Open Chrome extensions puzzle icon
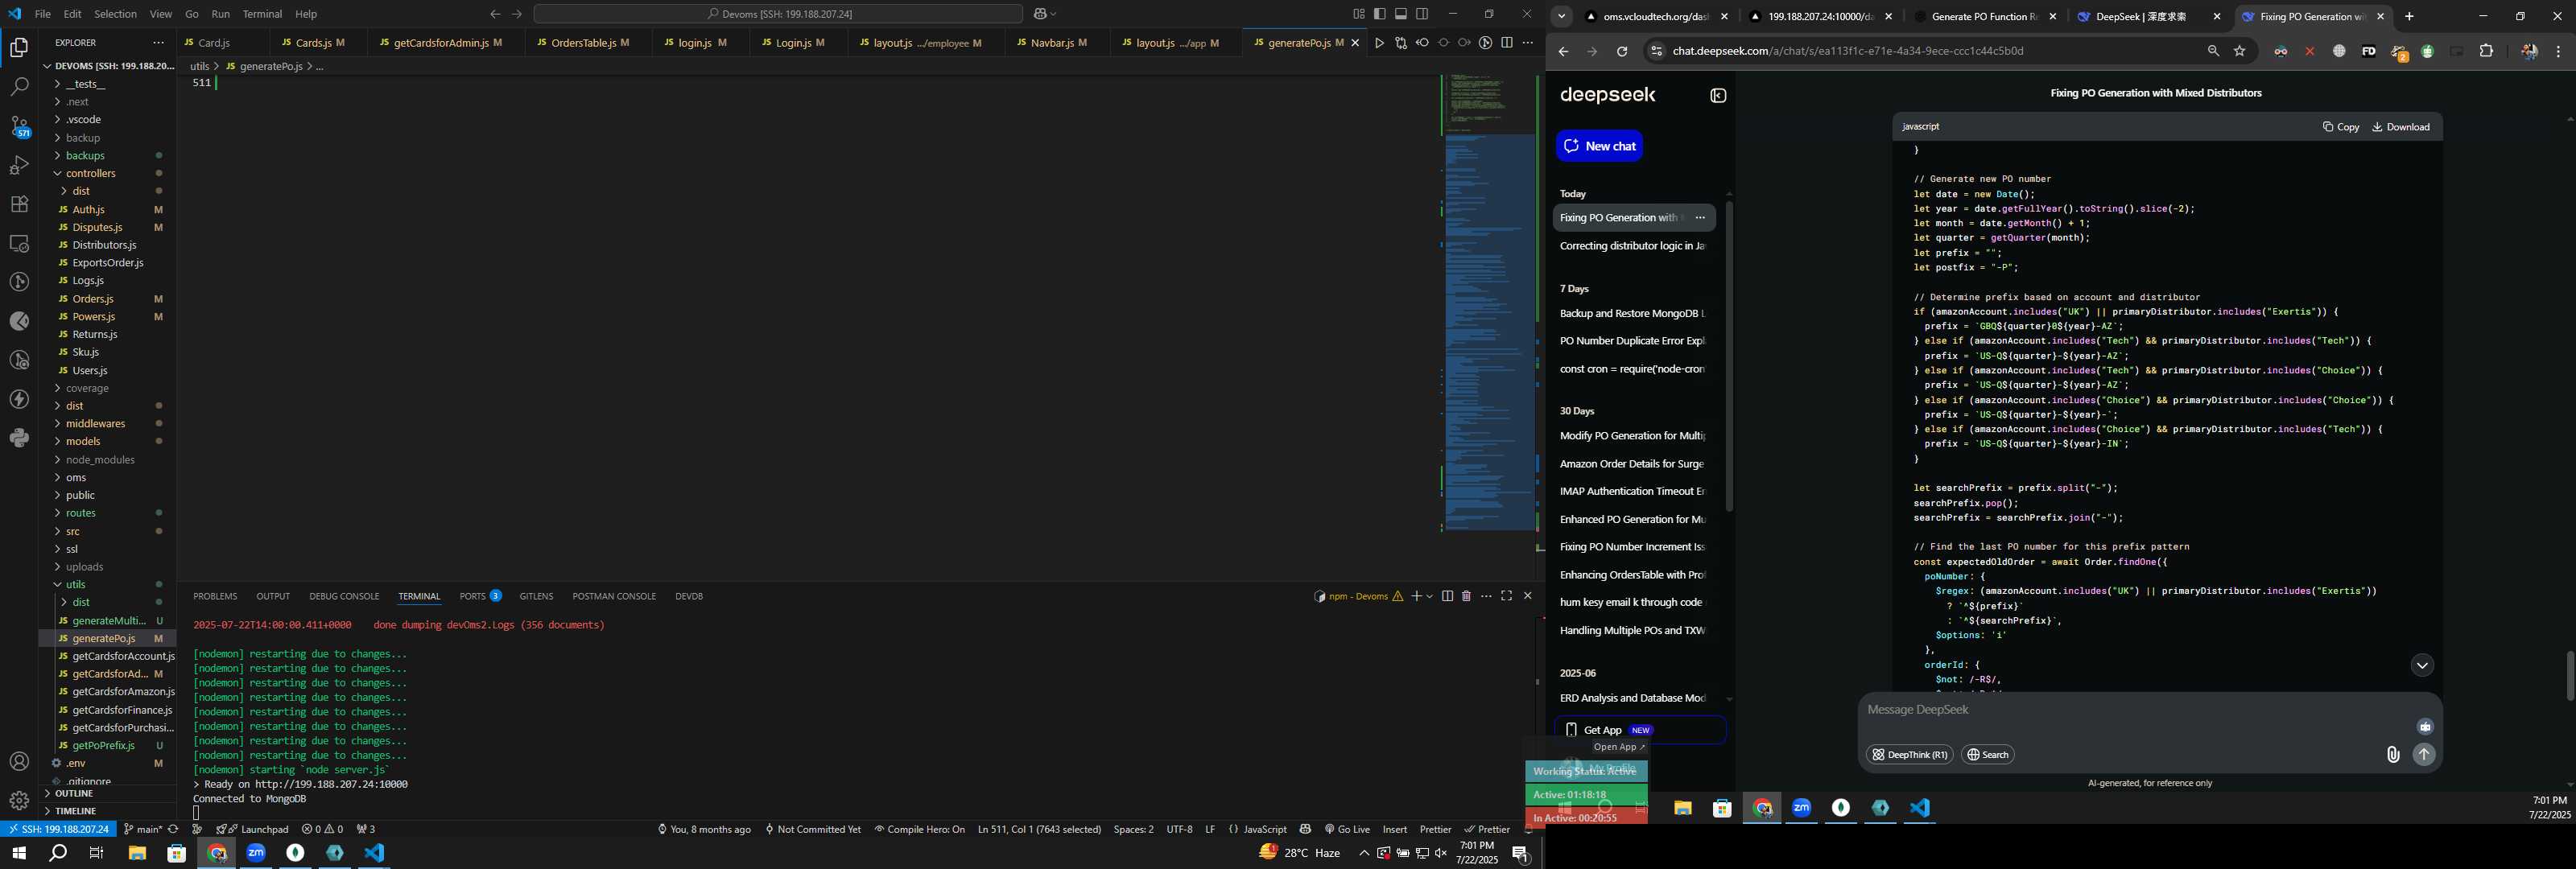Screen dimensions: 2576x869 (2486, 51)
